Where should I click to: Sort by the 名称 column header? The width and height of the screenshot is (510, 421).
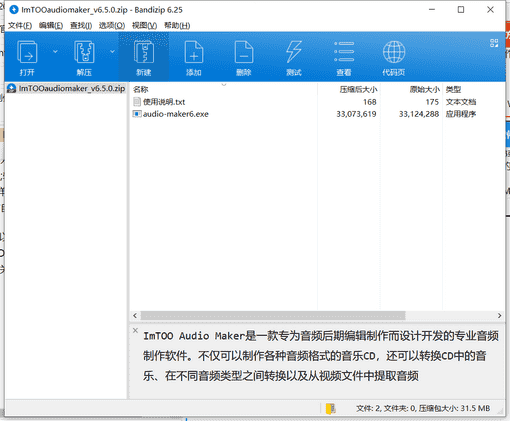click(x=140, y=89)
